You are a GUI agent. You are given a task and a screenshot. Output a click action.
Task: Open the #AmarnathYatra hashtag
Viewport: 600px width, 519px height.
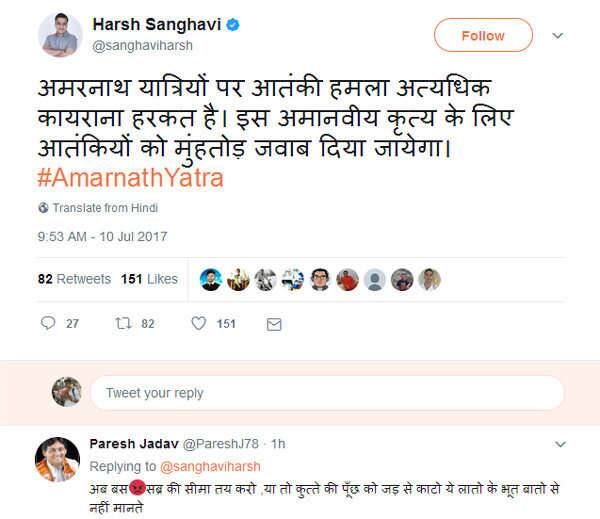[x=130, y=178]
